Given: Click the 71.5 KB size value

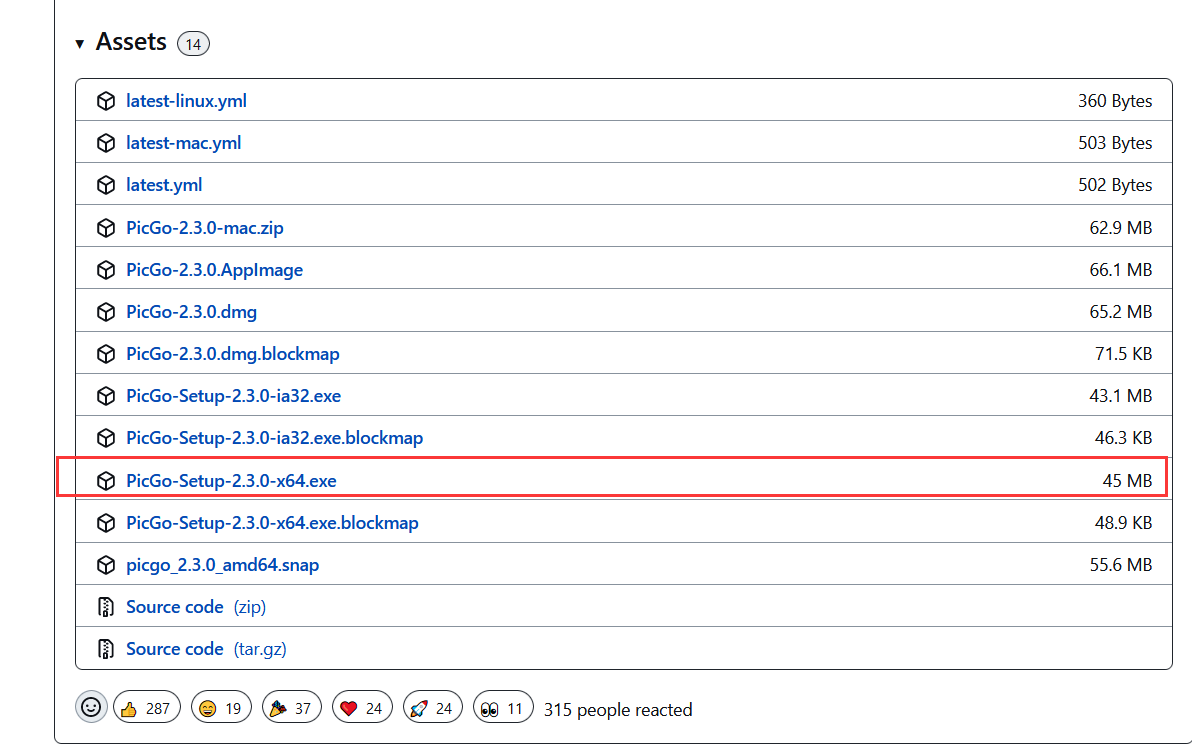Looking at the screenshot, I should (x=1124, y=354).
